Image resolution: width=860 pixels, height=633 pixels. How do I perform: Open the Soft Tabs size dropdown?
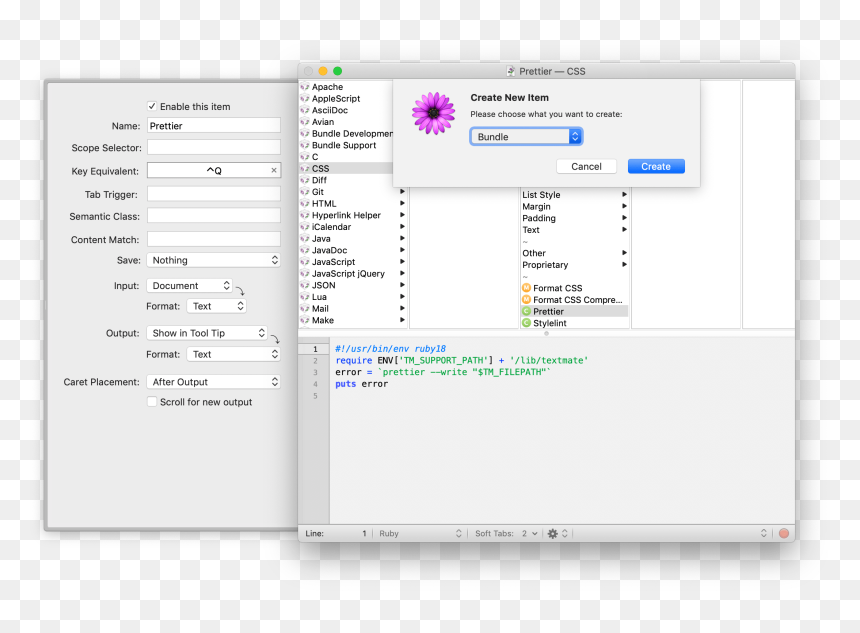point(529,534)
